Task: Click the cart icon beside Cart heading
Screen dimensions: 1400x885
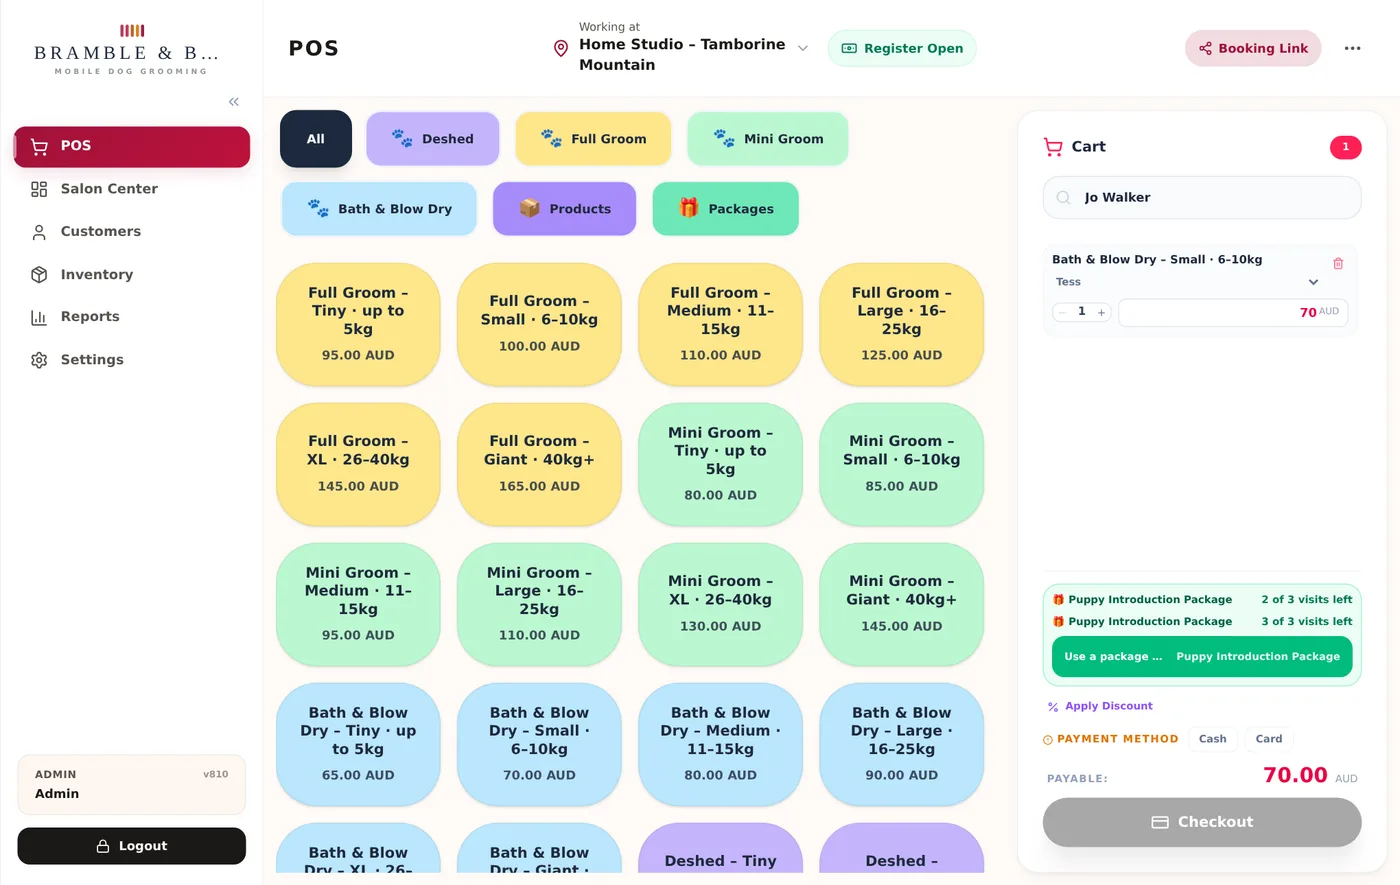Action: (x=1053, y=147)
